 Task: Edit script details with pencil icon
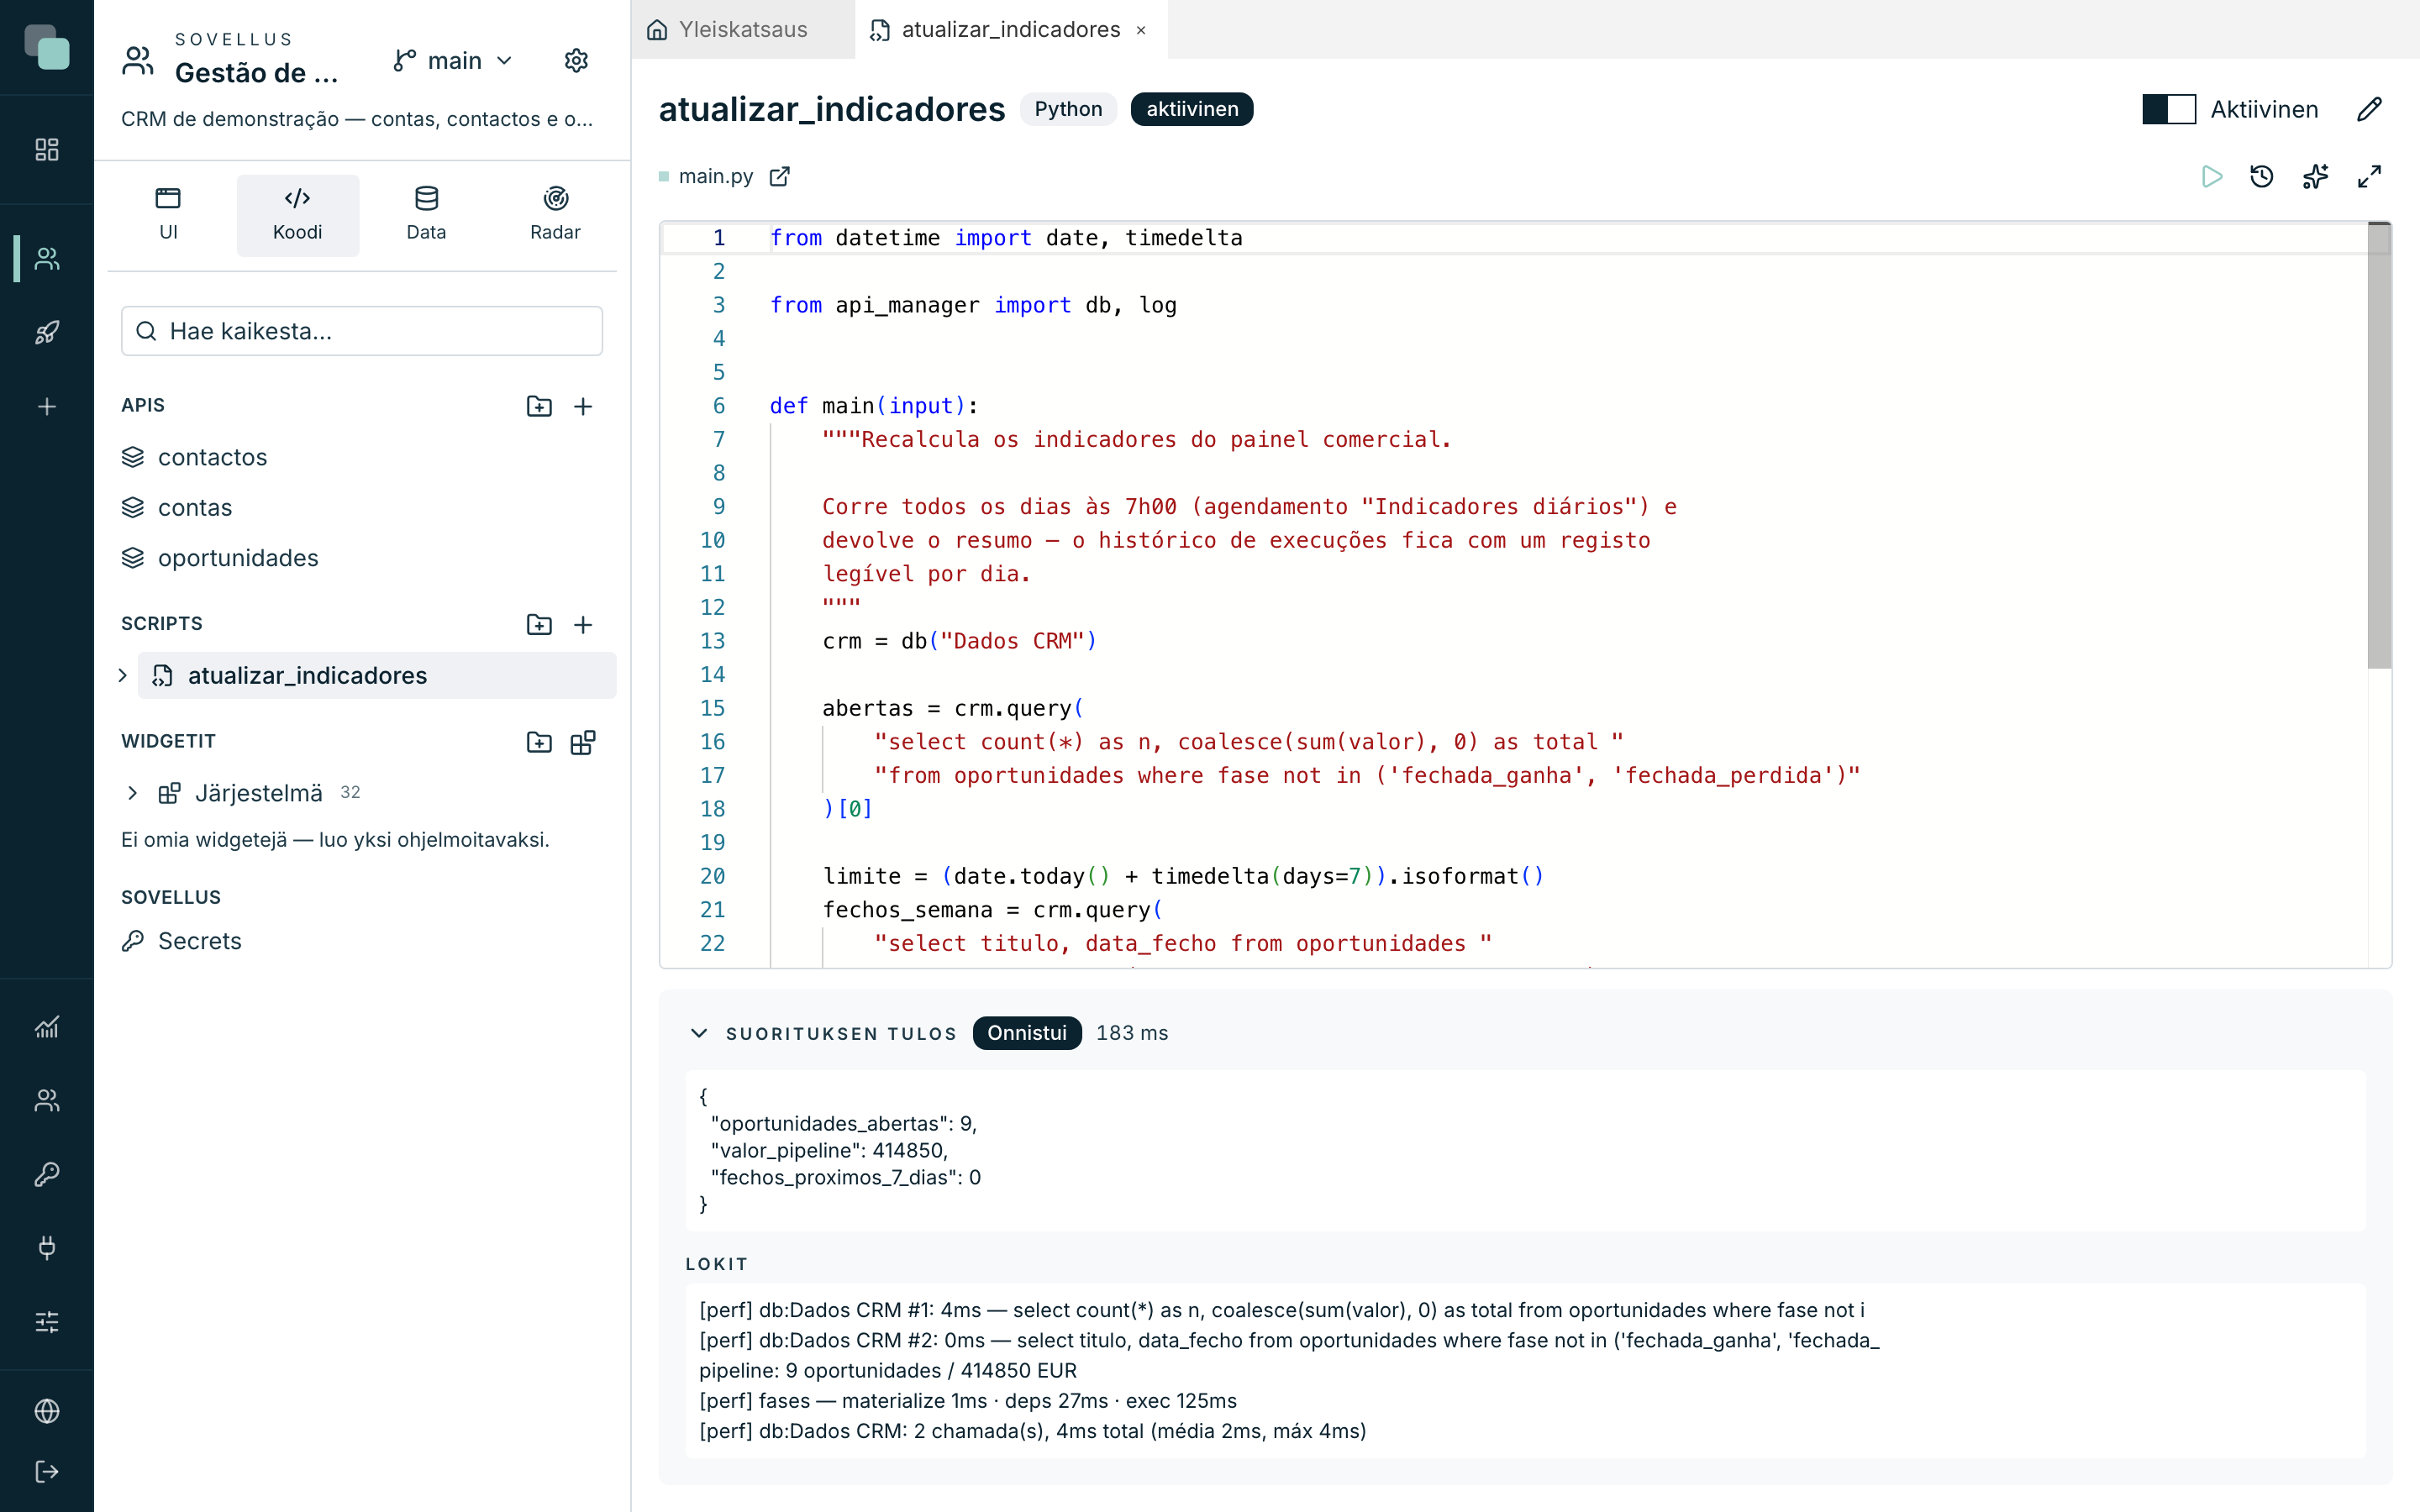(x=2370, y=109)
